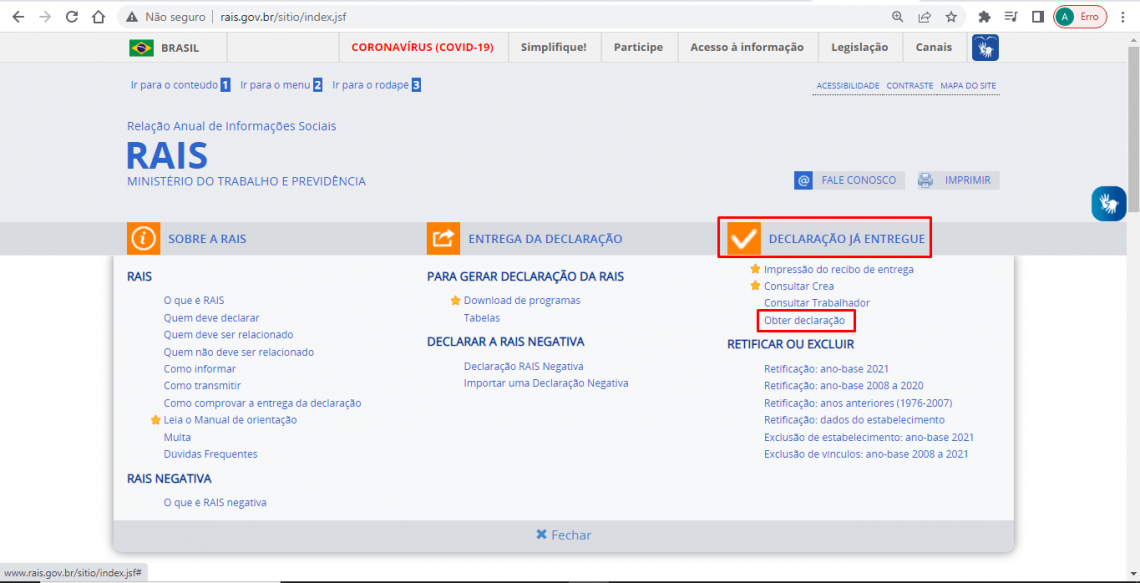Select Legislação in the top navigation
This screenshot has width=1140, height=583.
[x=860, y=47]
